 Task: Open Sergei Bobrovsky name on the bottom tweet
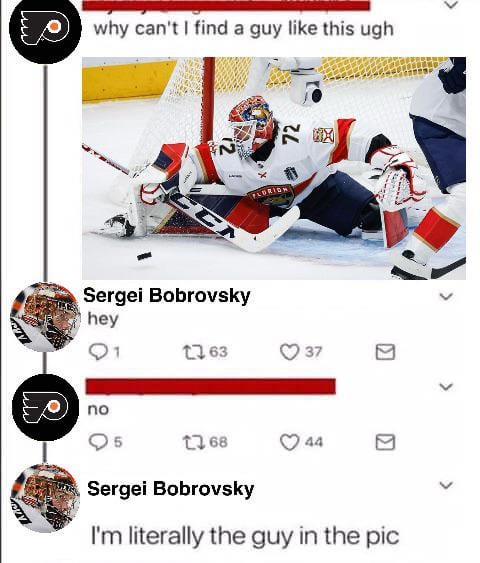point(171,489)
